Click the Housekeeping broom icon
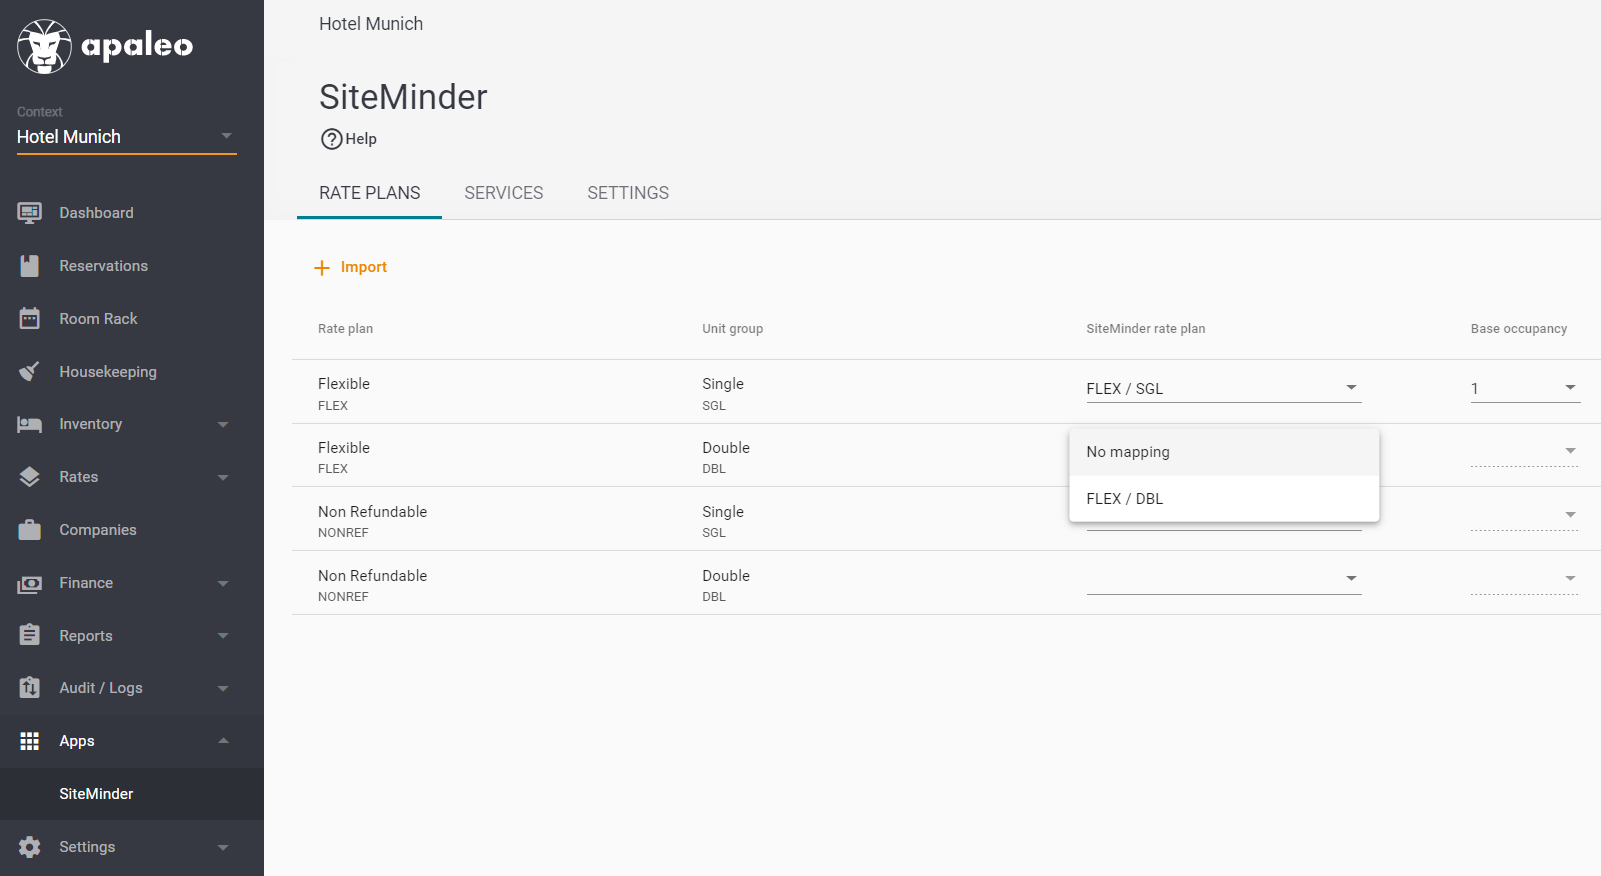The image size is (1601, 876). 30,372
